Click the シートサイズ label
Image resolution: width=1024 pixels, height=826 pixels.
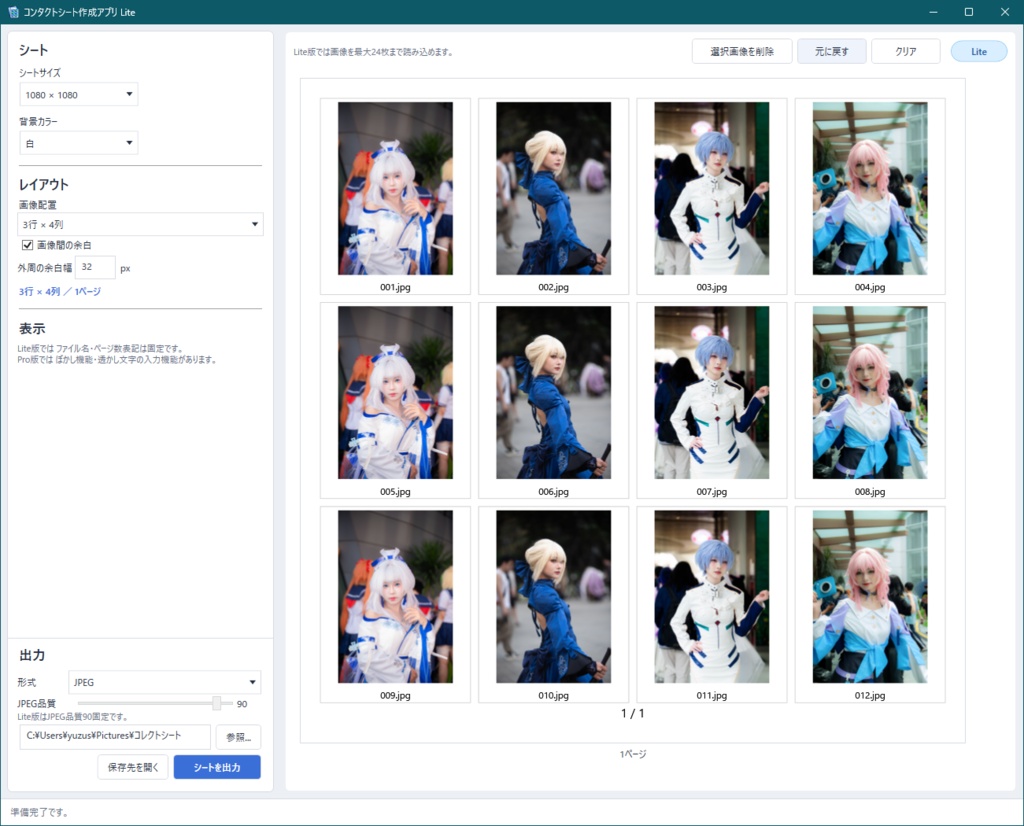tap(40, 72)
